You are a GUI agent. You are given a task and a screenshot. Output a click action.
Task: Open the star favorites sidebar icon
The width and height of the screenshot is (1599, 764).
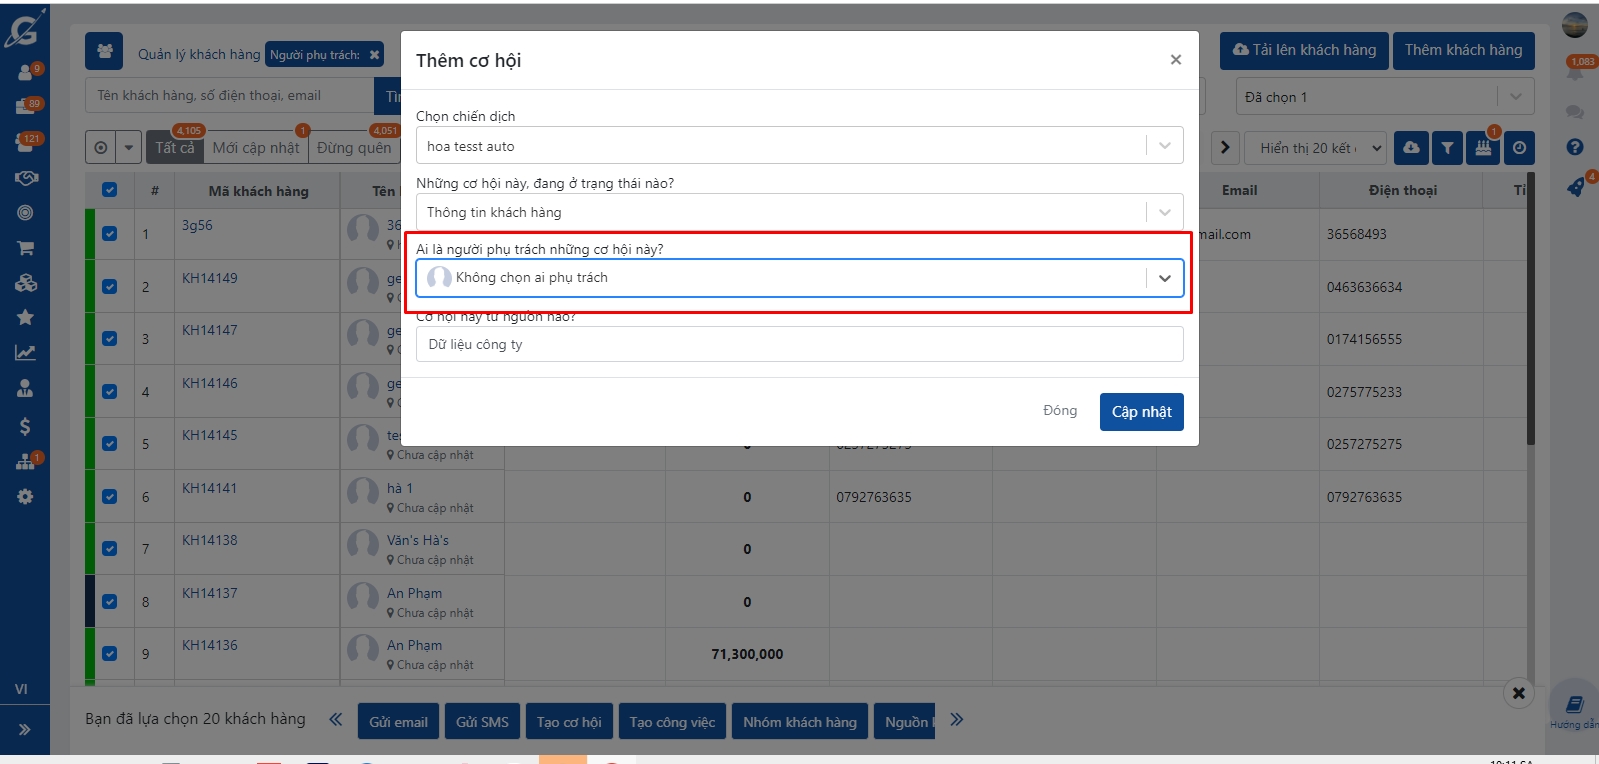[25, 317]
